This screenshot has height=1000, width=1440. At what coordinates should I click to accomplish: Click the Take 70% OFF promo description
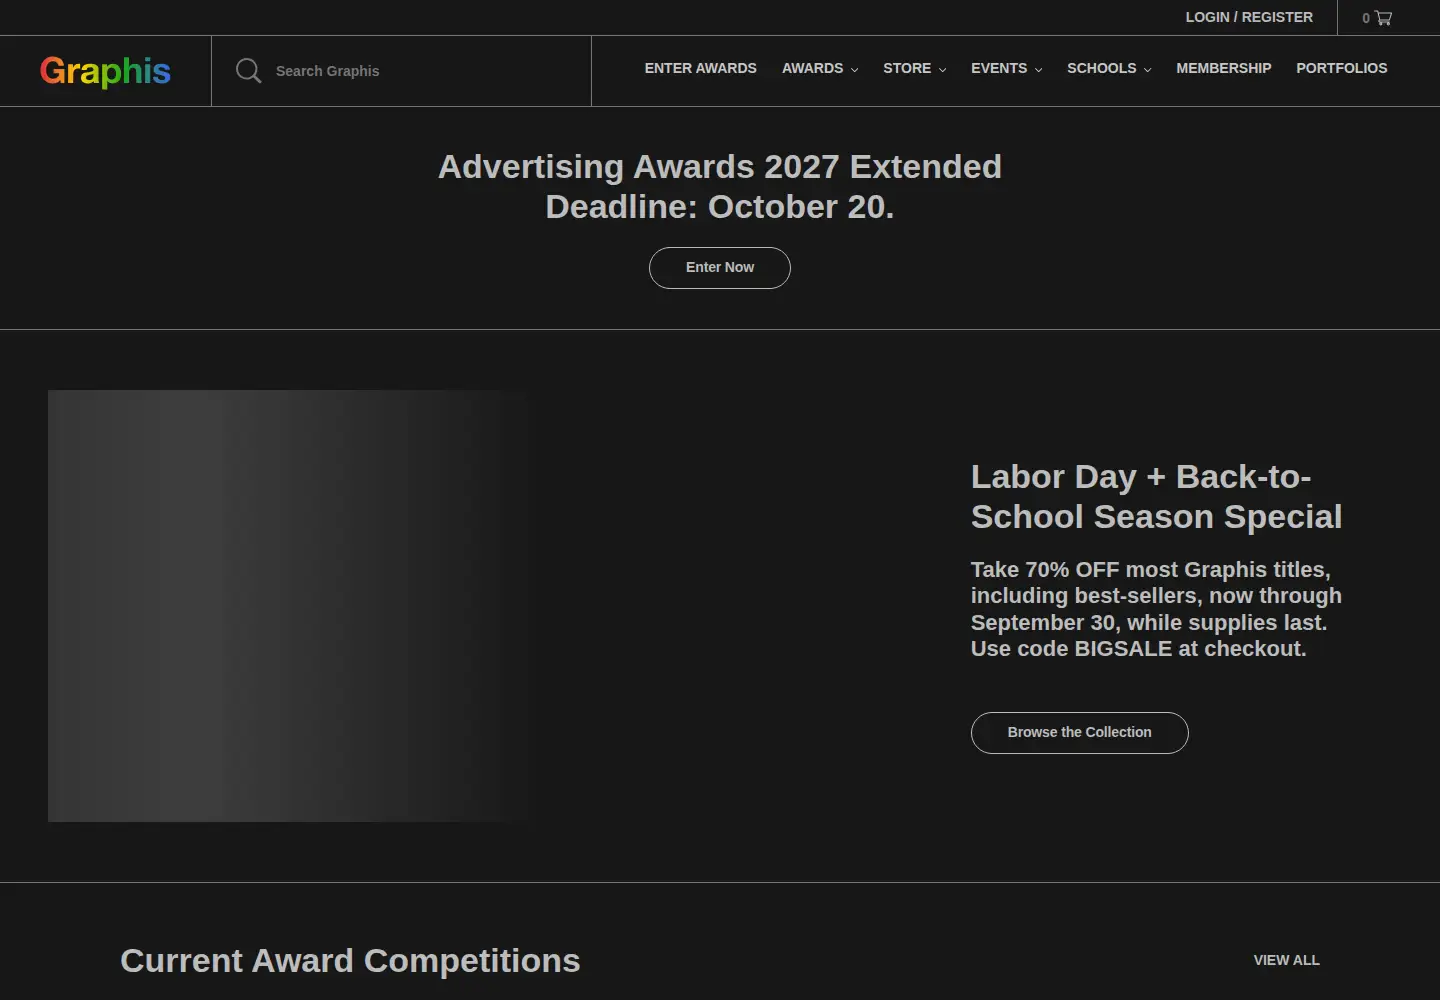click(x=1156, y=609)
